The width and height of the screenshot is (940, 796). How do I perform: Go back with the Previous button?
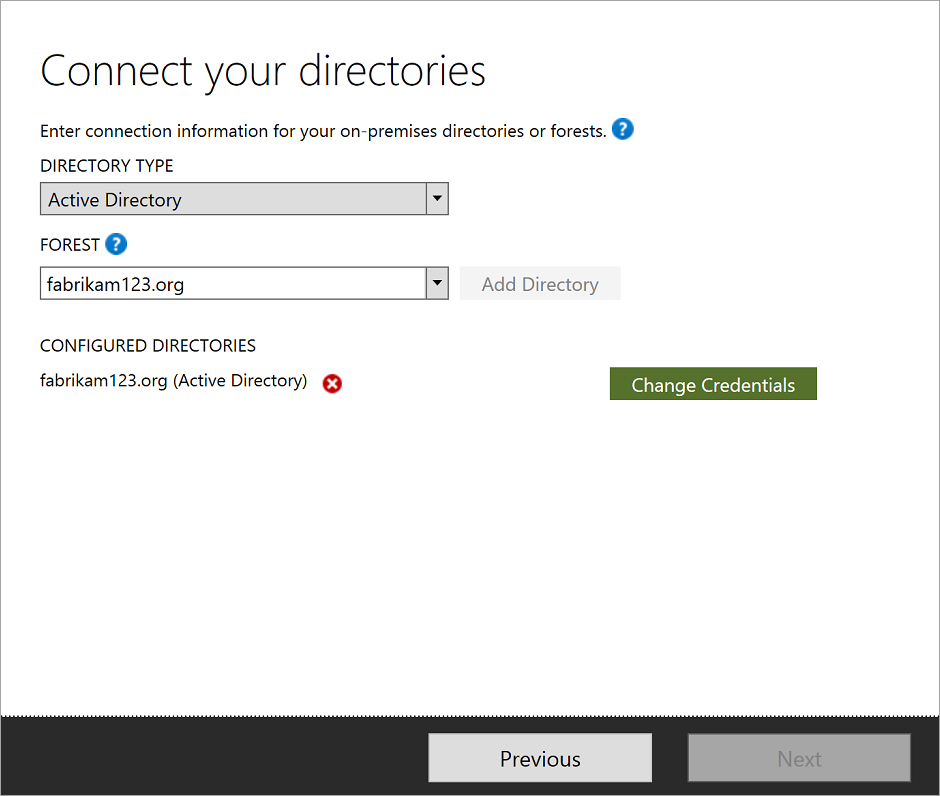540,758
